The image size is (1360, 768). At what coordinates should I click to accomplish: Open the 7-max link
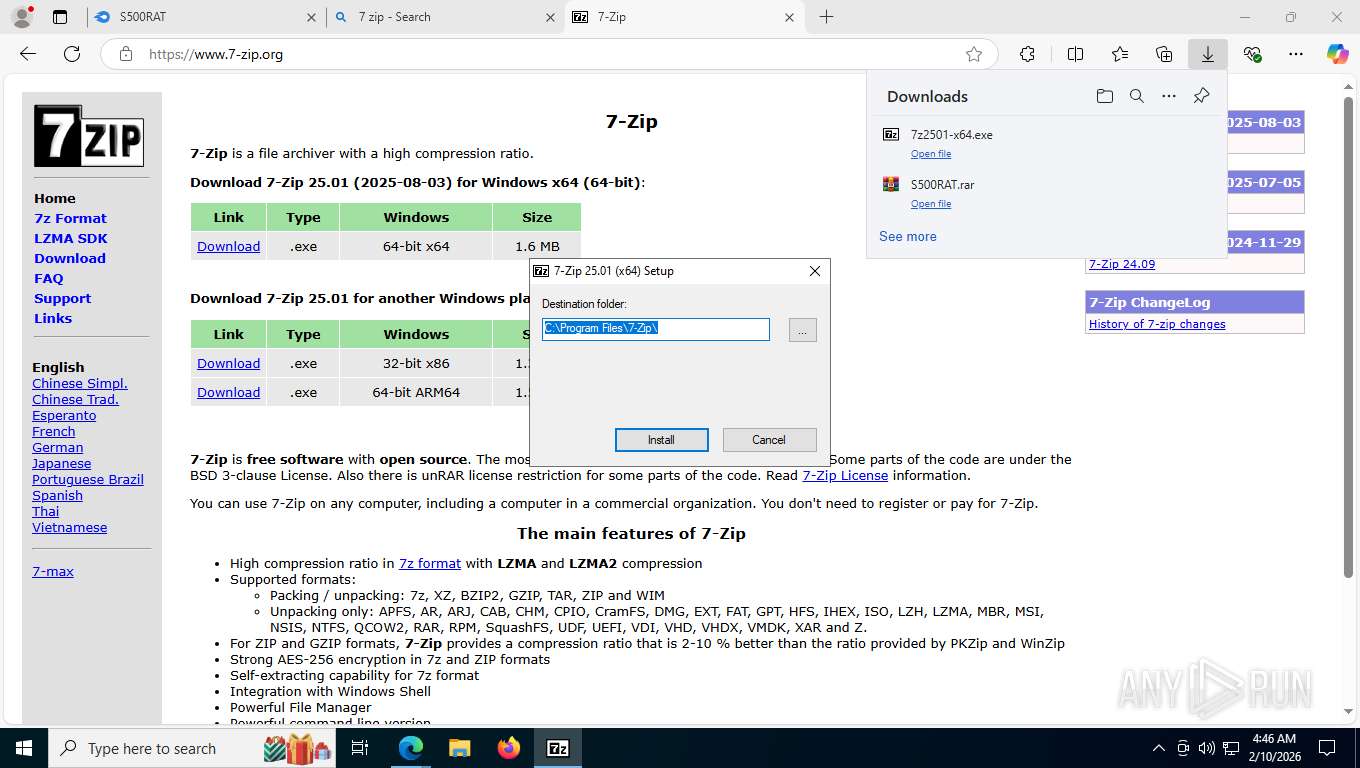pos(53,571)
